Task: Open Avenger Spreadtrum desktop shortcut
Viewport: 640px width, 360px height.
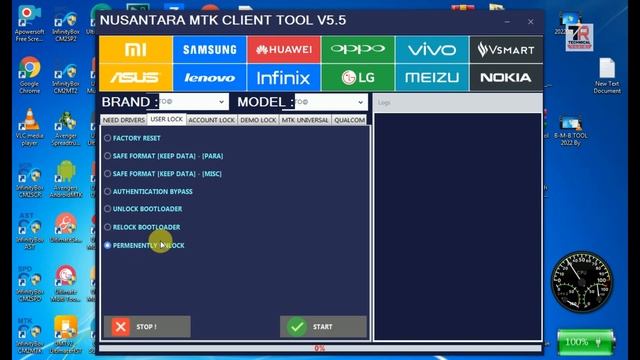Action: pyautogui.click(x=66, y=129)
